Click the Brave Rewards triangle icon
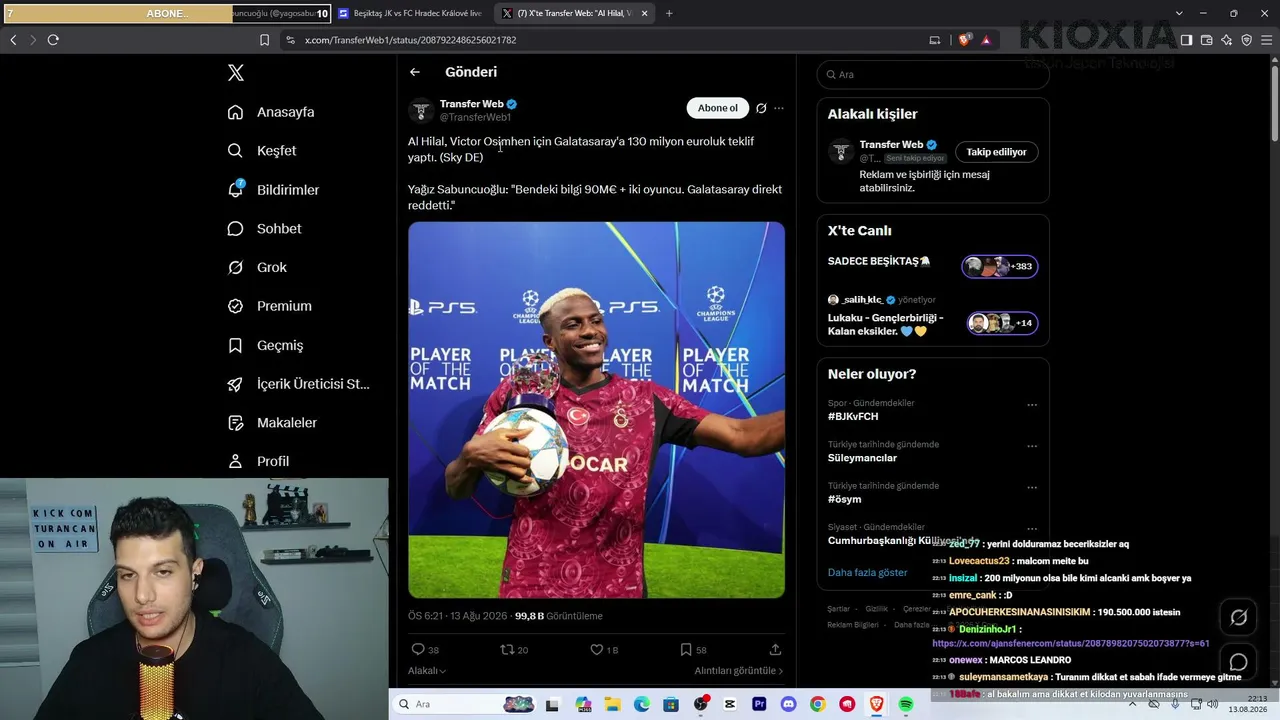The height and width of the screenshot is (720, 1280). point(986,40)
